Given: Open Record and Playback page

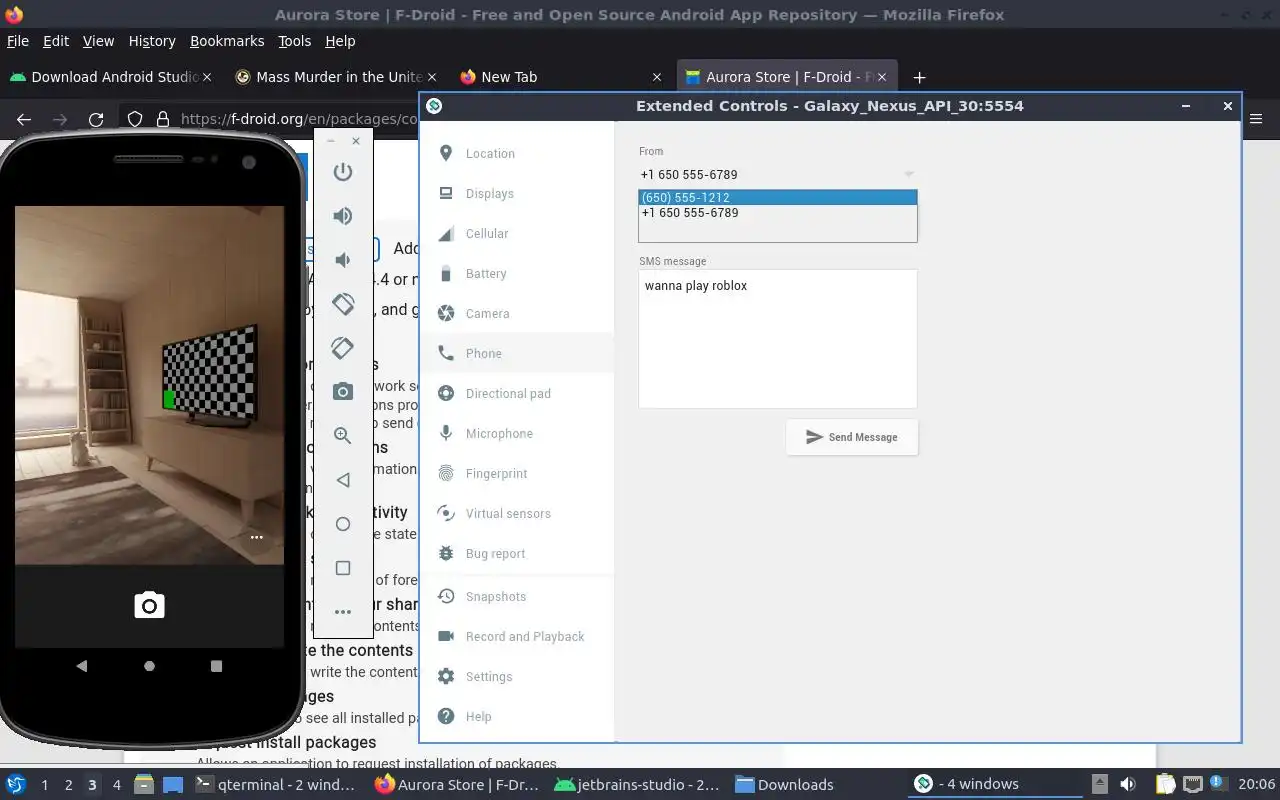Looking at the screenshot, I should pos(516,636).
